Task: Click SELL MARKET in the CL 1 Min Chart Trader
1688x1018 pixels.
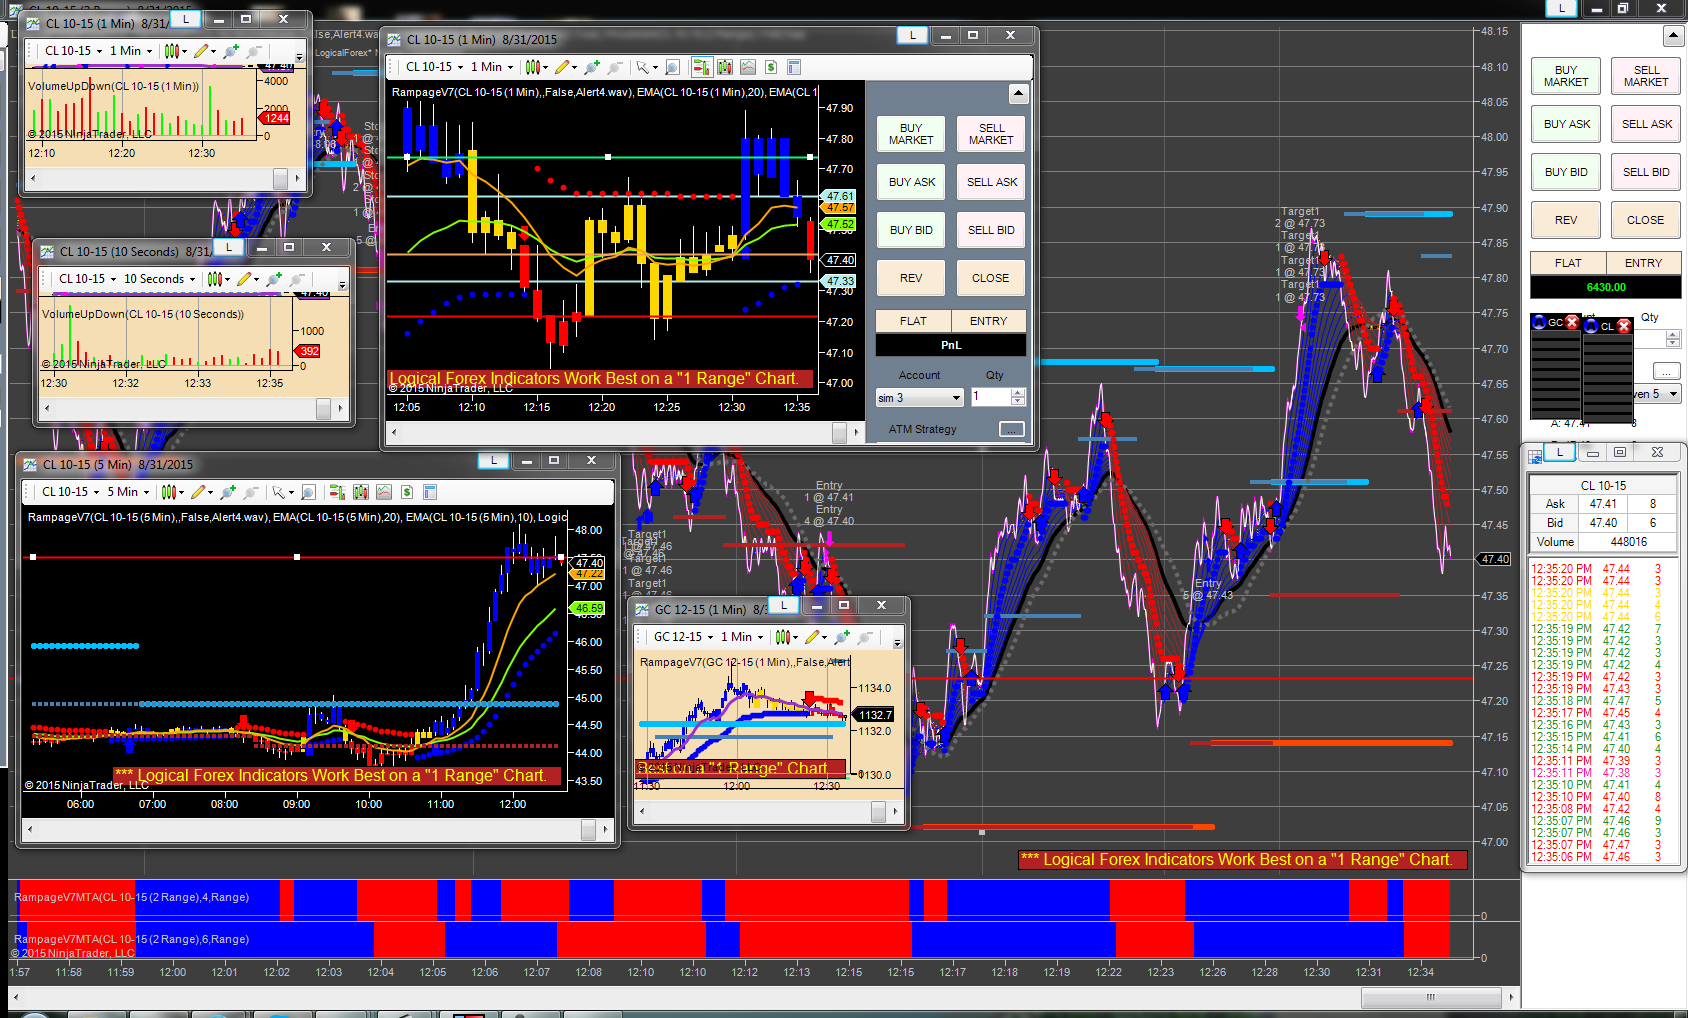Action: (991, 134)
